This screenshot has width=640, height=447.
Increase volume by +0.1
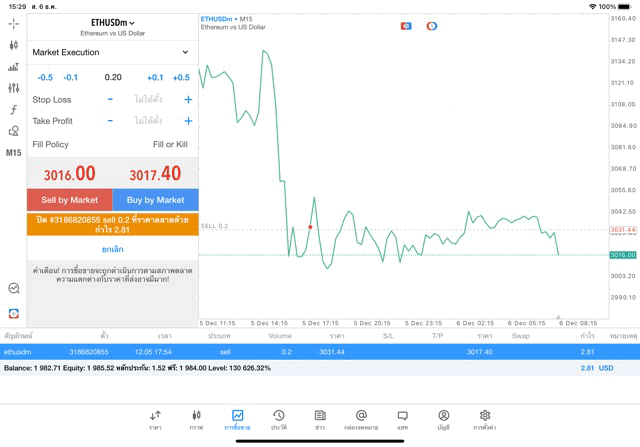(155, 77)
